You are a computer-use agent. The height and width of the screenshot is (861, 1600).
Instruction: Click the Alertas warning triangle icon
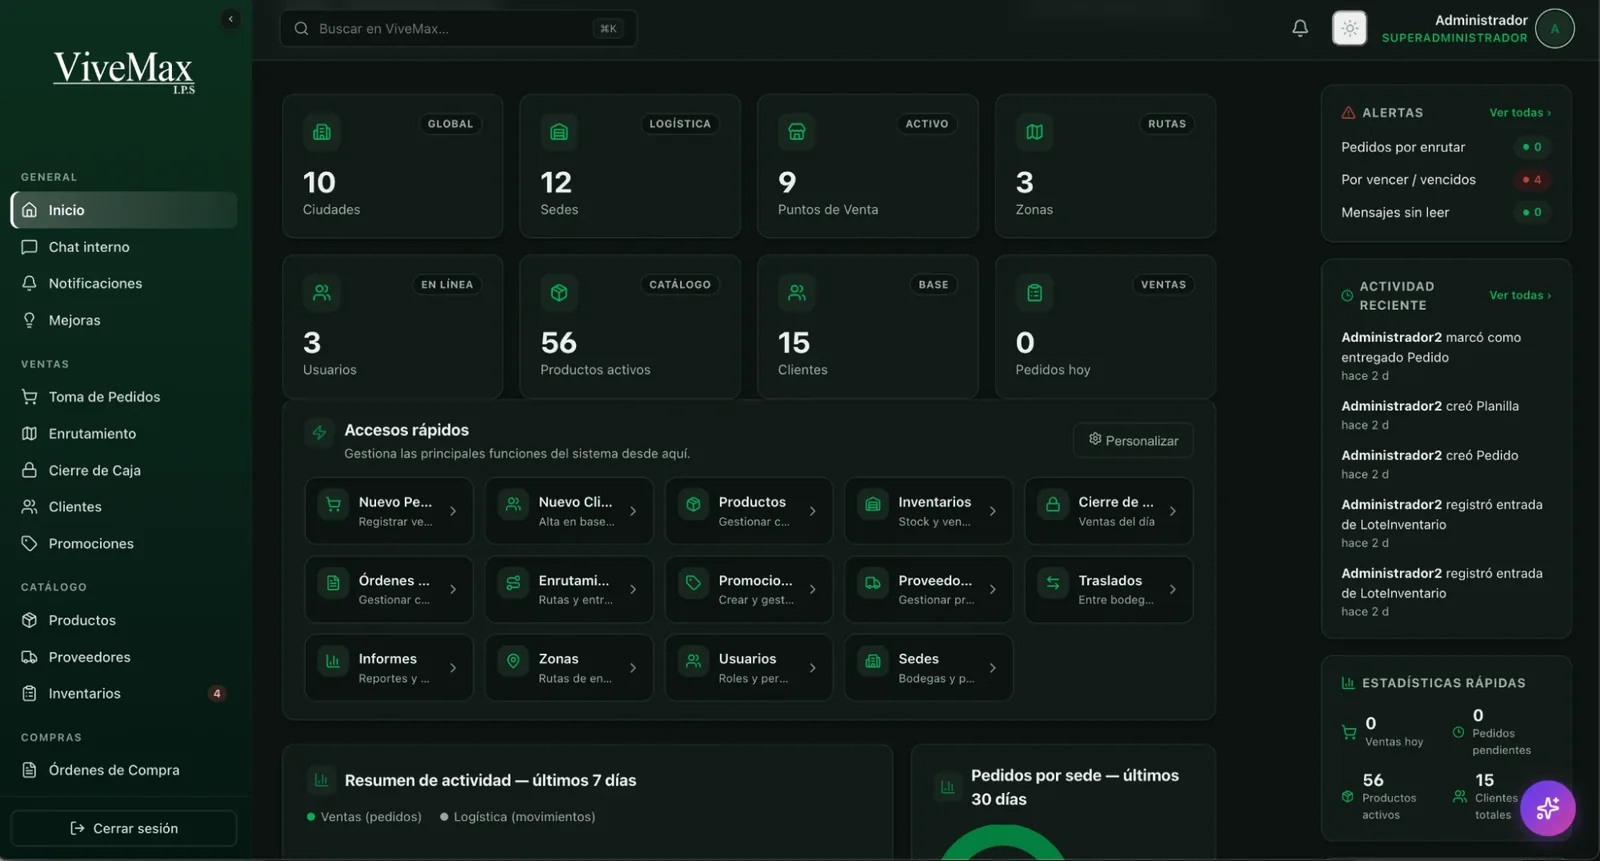pos(1348,113)
